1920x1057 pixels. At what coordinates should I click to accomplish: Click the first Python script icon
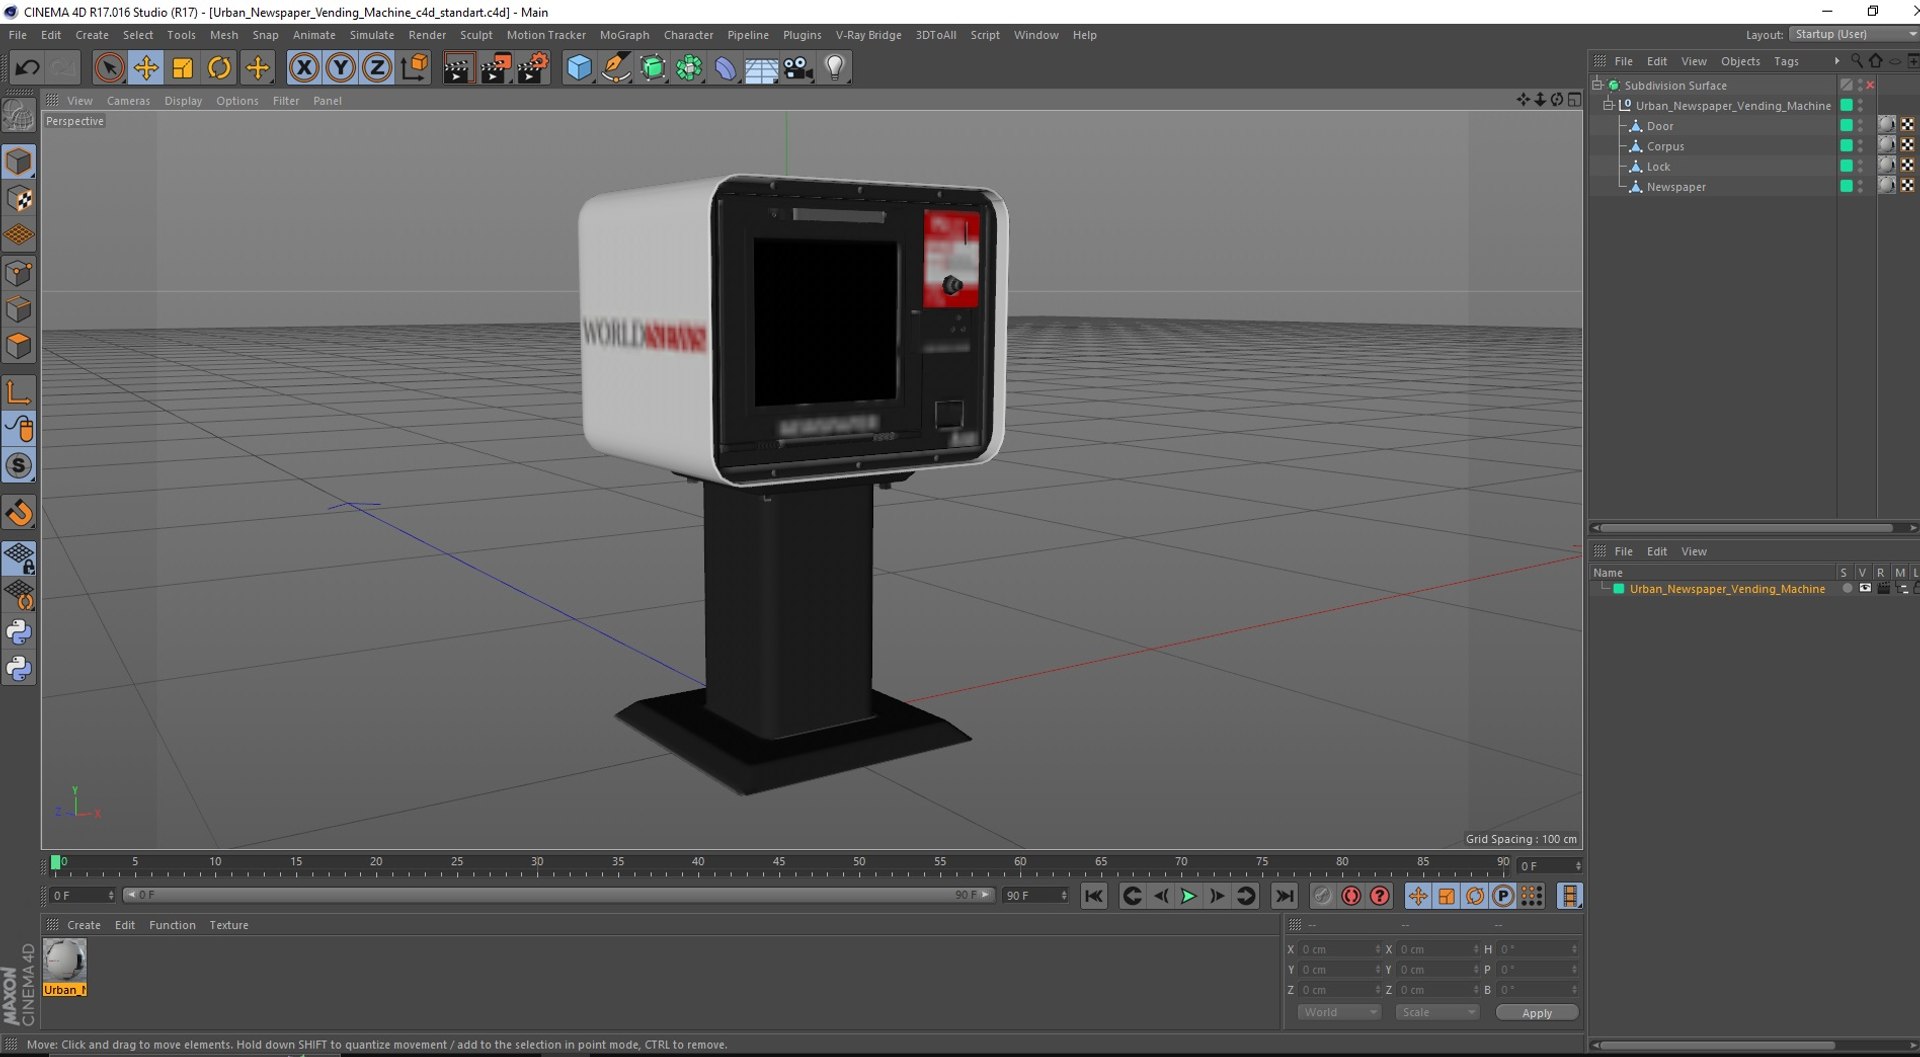[19, 632]
